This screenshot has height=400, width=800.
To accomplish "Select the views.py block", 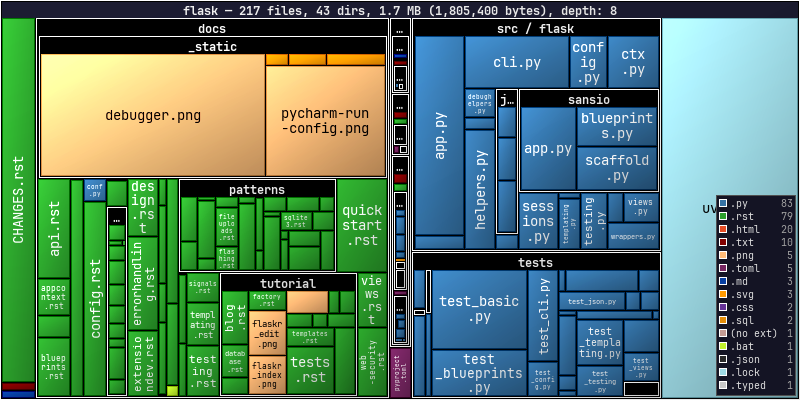I will pos(641,208).
